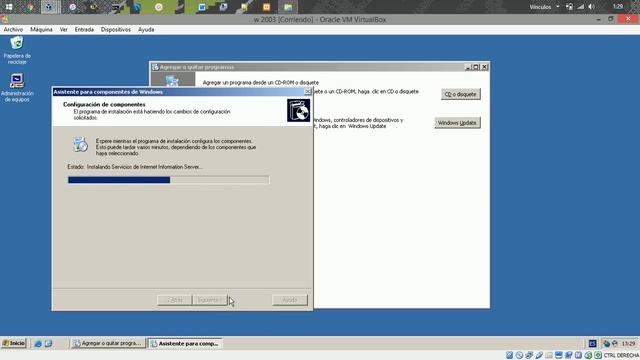
Task: Click the CTRL DERECHA host key indicator
Action: (x=621, y=356)
